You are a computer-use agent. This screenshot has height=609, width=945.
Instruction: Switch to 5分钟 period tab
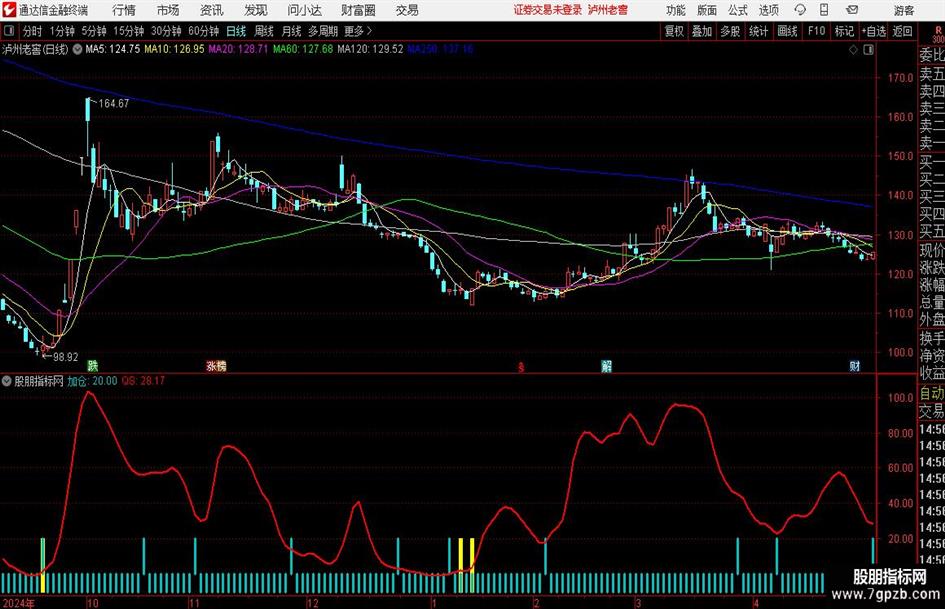(94, 31)
